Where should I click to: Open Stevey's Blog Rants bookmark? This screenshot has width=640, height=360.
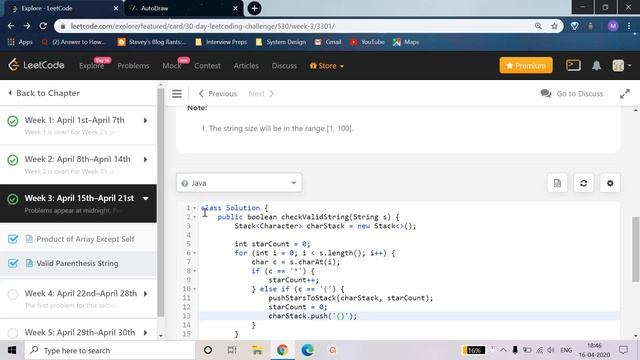152,42
